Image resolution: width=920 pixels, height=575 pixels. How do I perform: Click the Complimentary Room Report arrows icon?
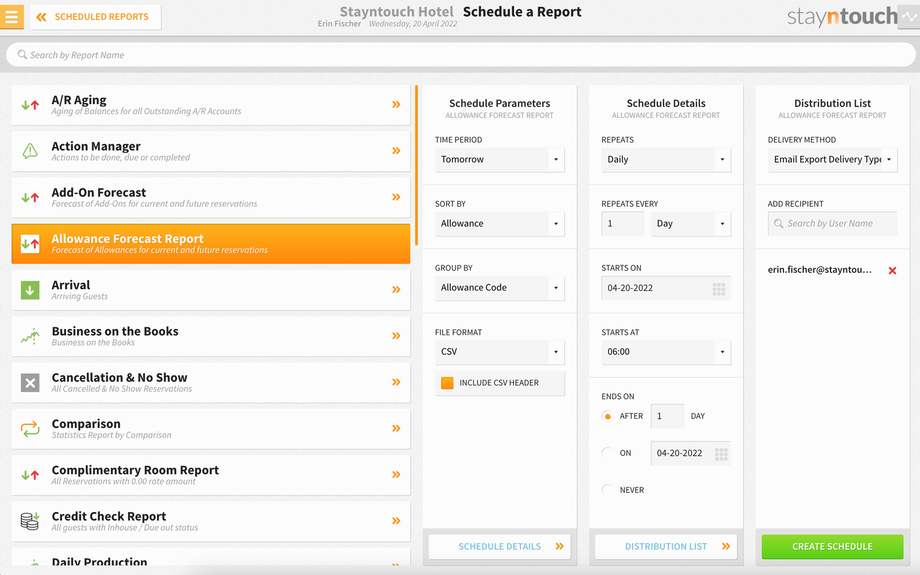[x=30, y=475]
